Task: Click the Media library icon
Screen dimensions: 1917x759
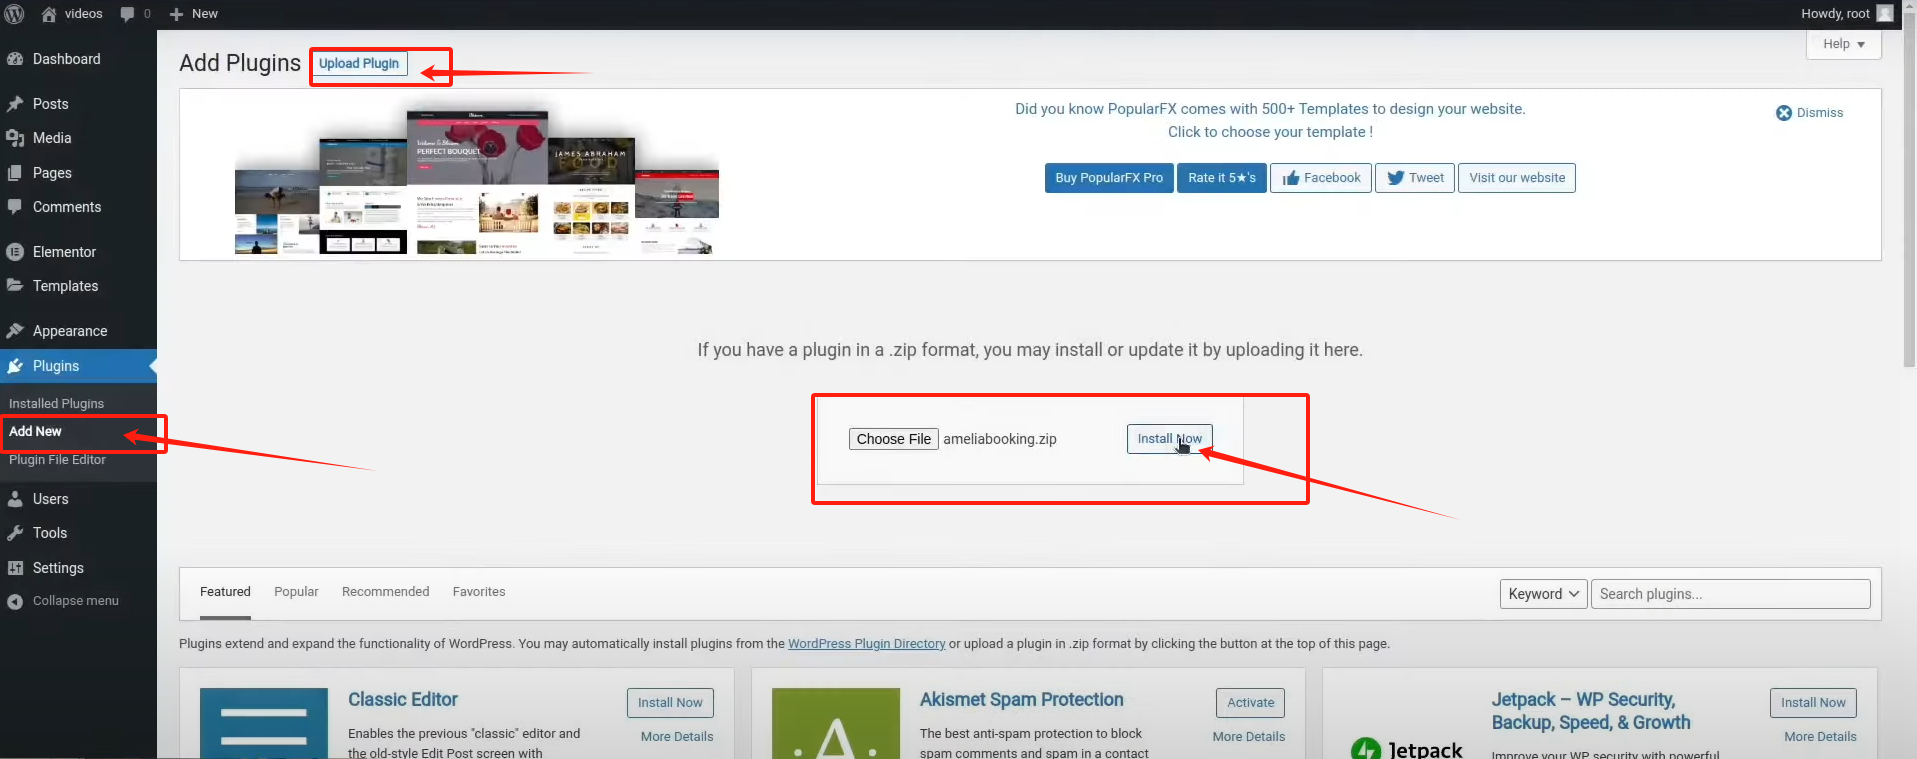Action: click(15, 138)
